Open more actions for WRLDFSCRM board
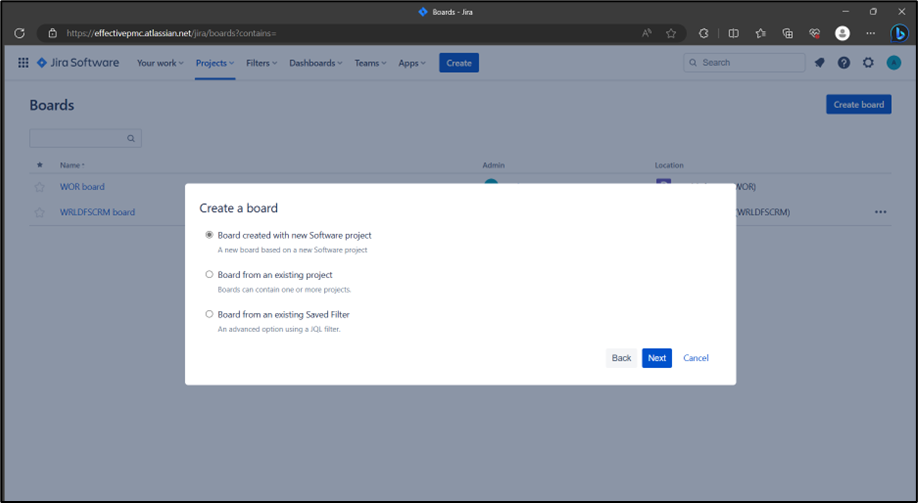 coord(881,213)
